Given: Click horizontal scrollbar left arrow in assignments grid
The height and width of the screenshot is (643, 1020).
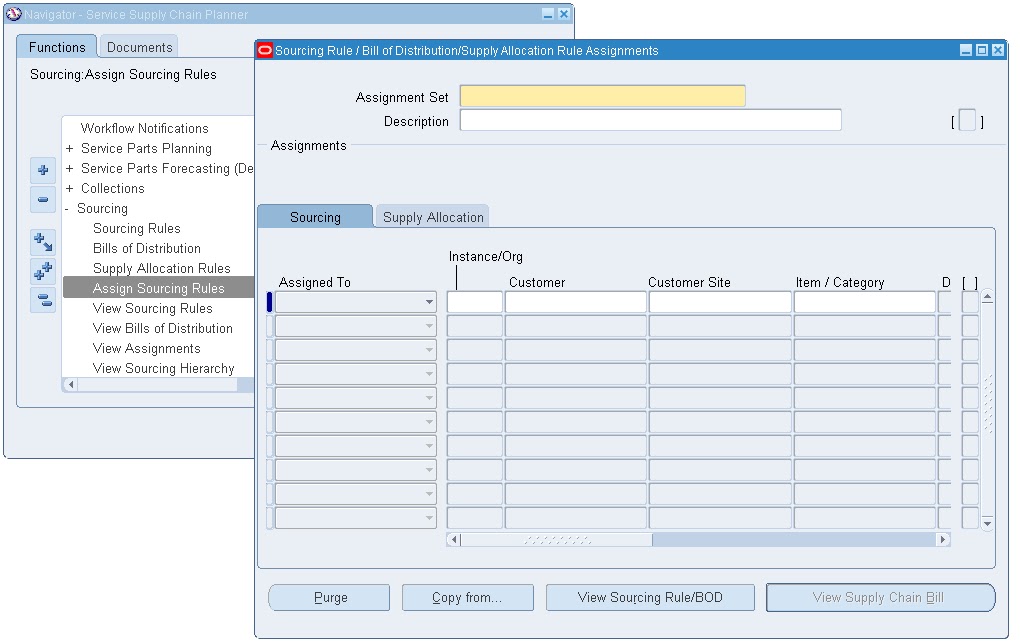Looking at the screenshot, I should pyautogui.click(x=454, y=540).
